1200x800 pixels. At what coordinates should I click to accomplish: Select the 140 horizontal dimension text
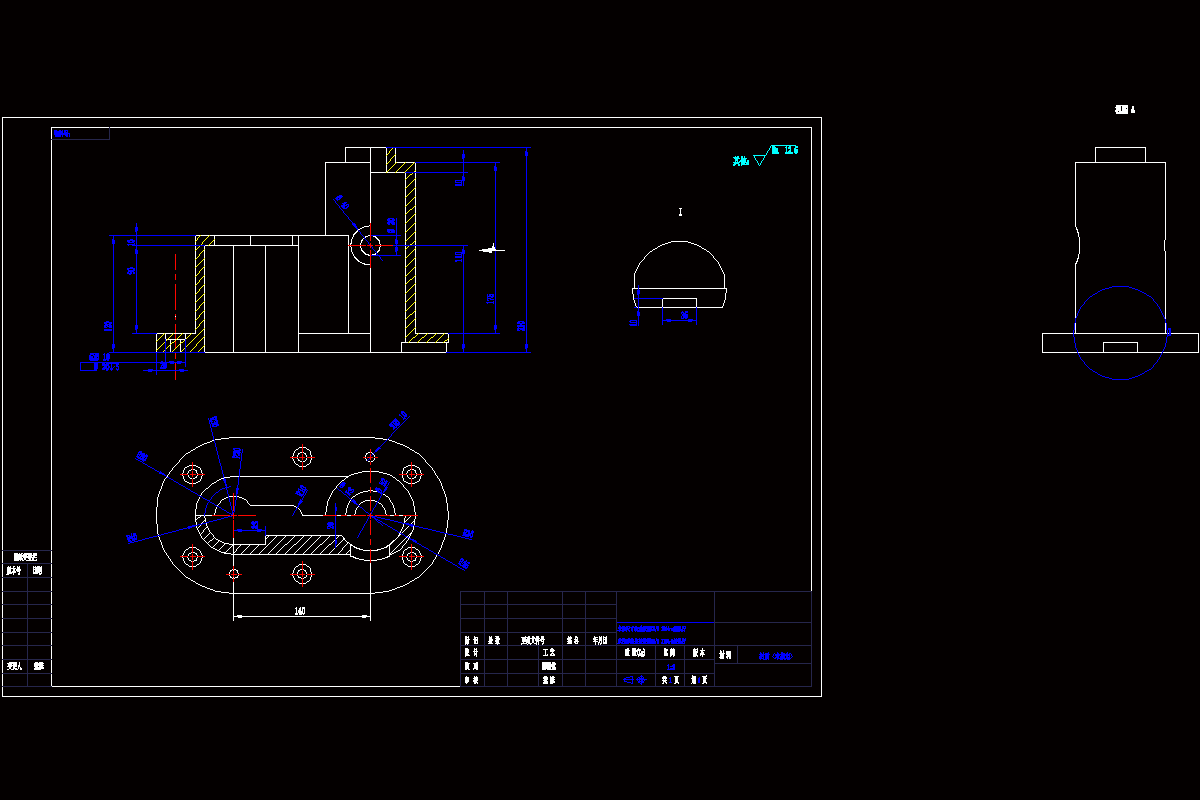300,610
